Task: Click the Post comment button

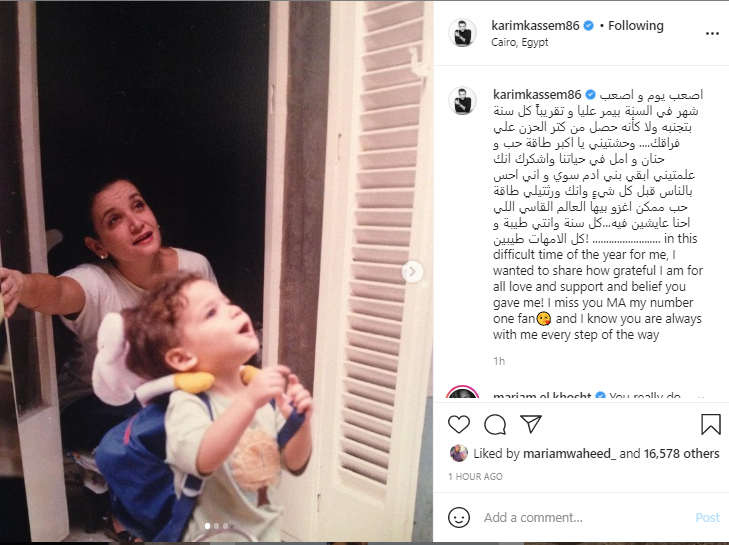Action: coord(707,518)
